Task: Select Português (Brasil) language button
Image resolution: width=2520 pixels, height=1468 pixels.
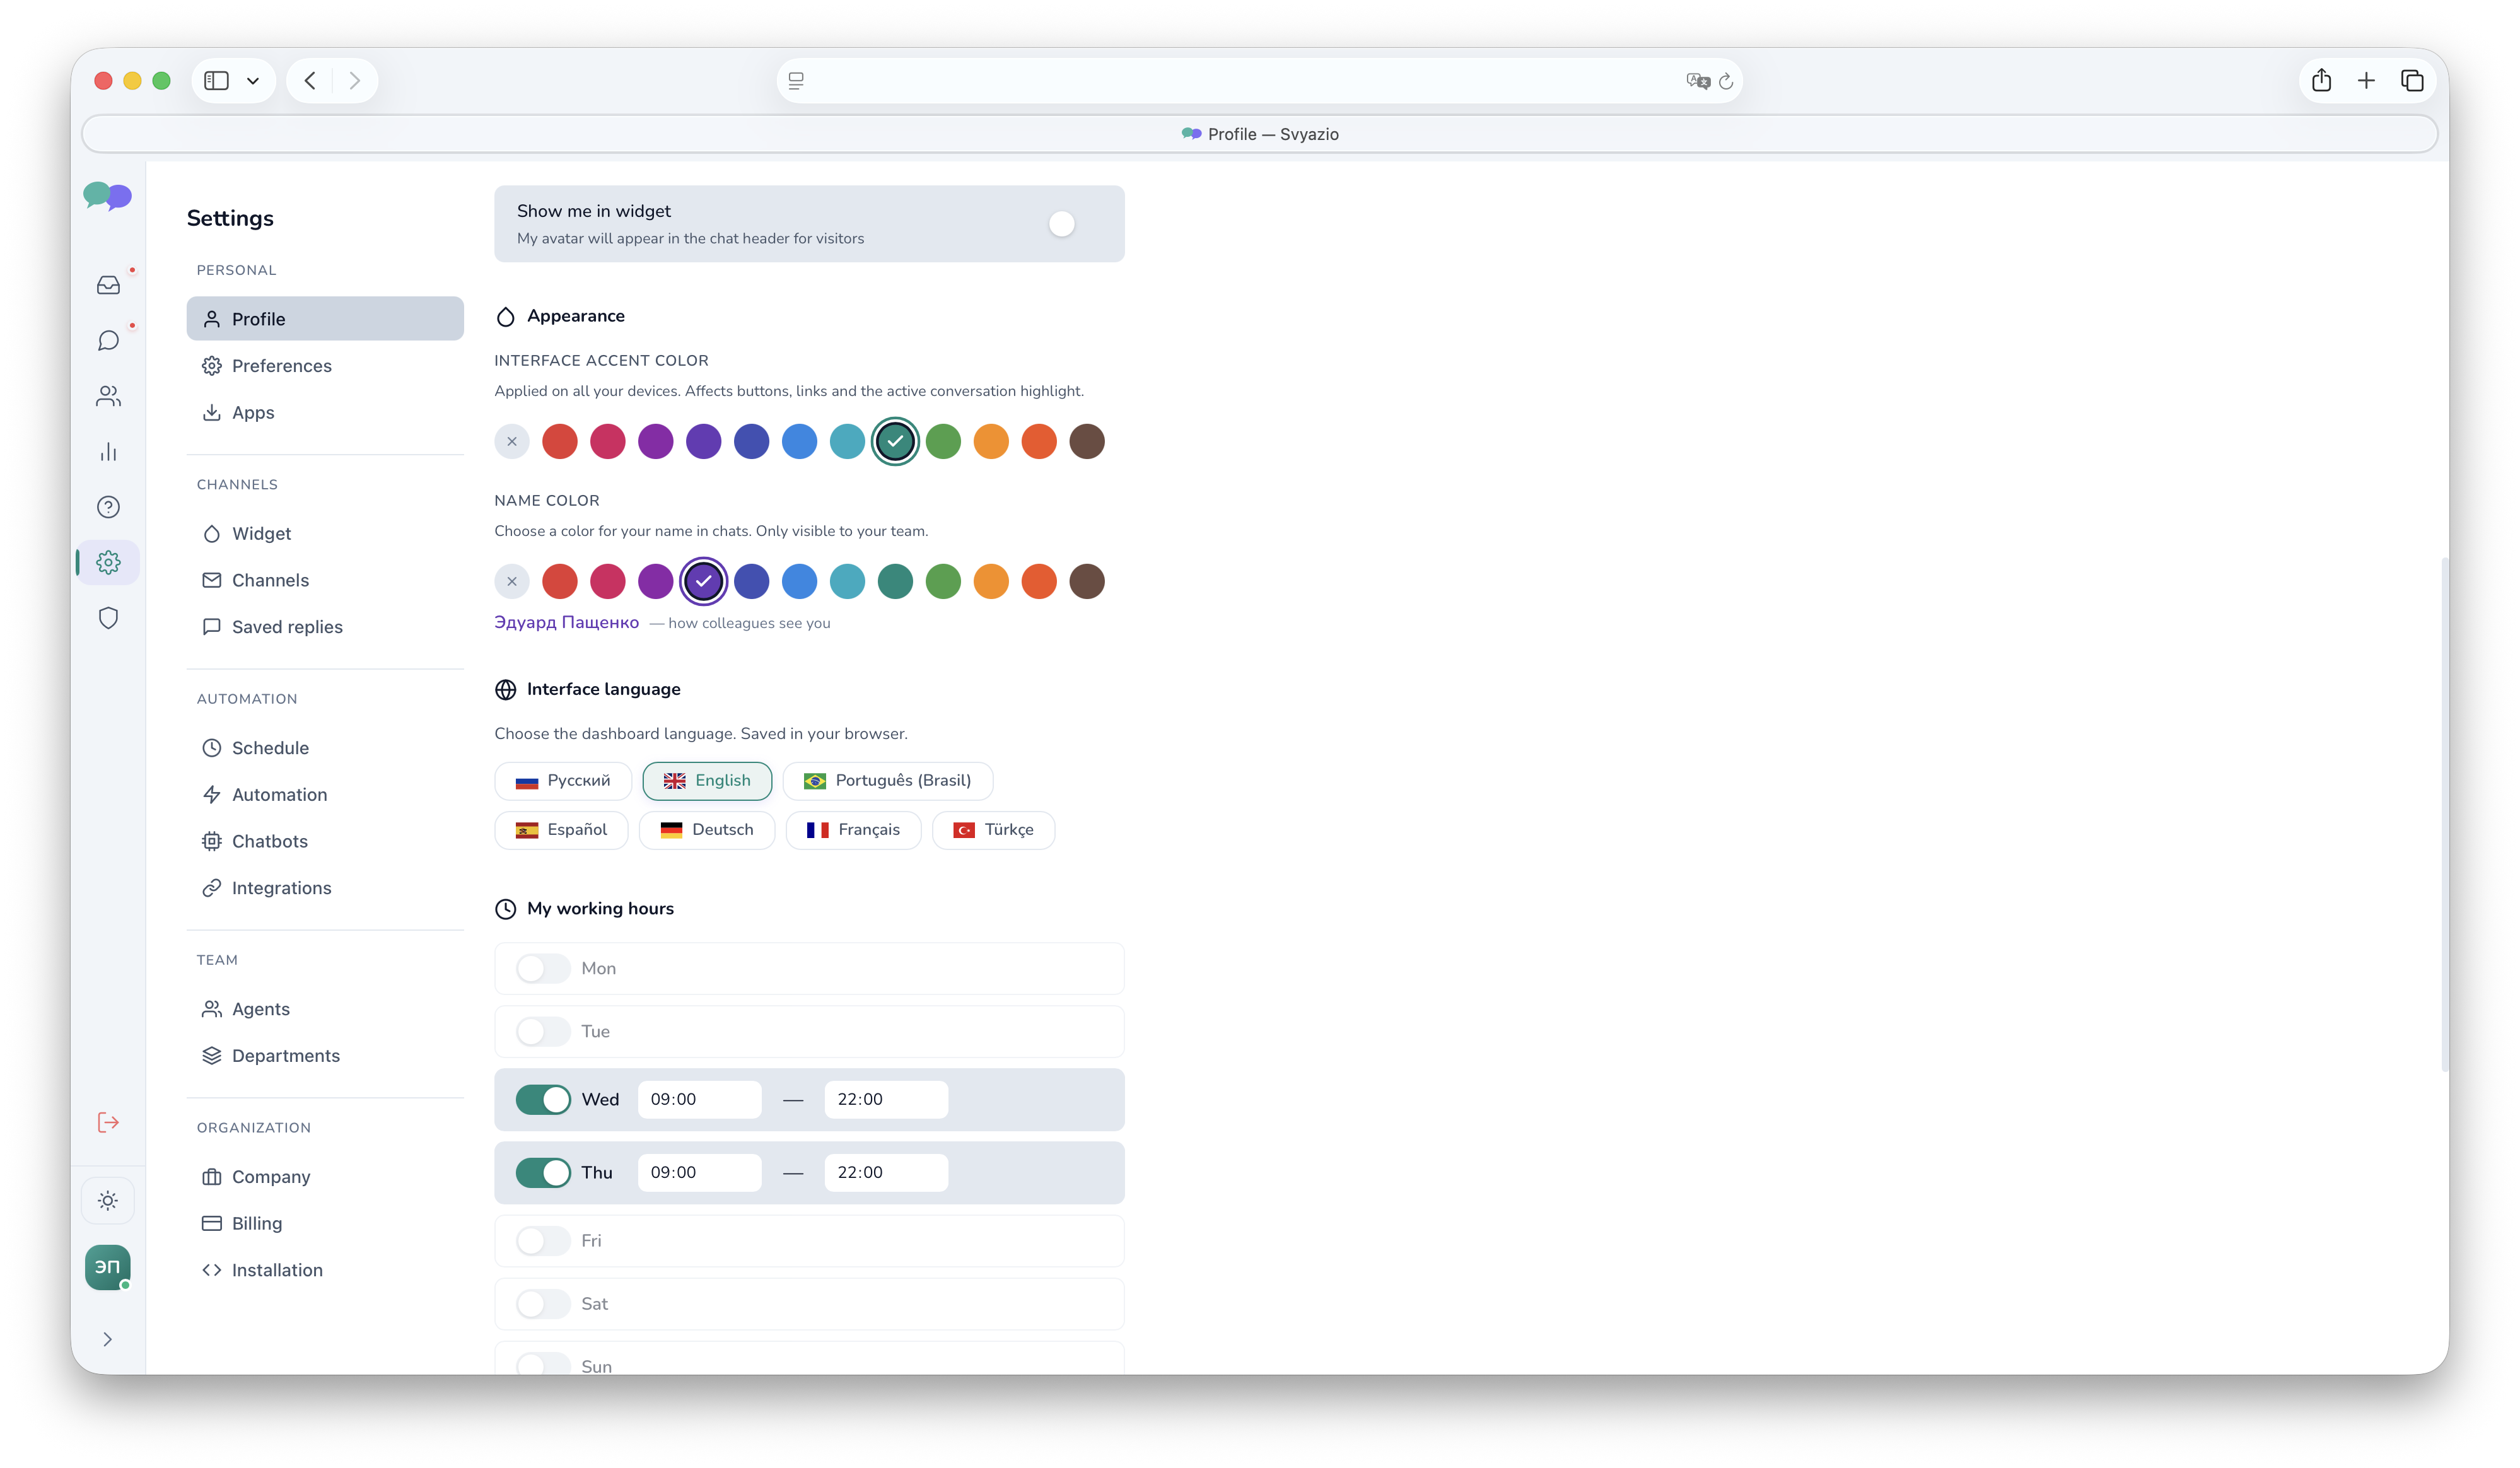Action: point(887,781)
